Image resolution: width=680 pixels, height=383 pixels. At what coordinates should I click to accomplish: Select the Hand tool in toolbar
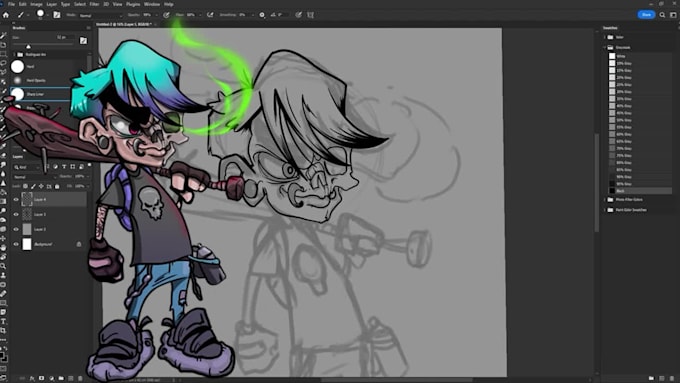(x=3, y=247)
